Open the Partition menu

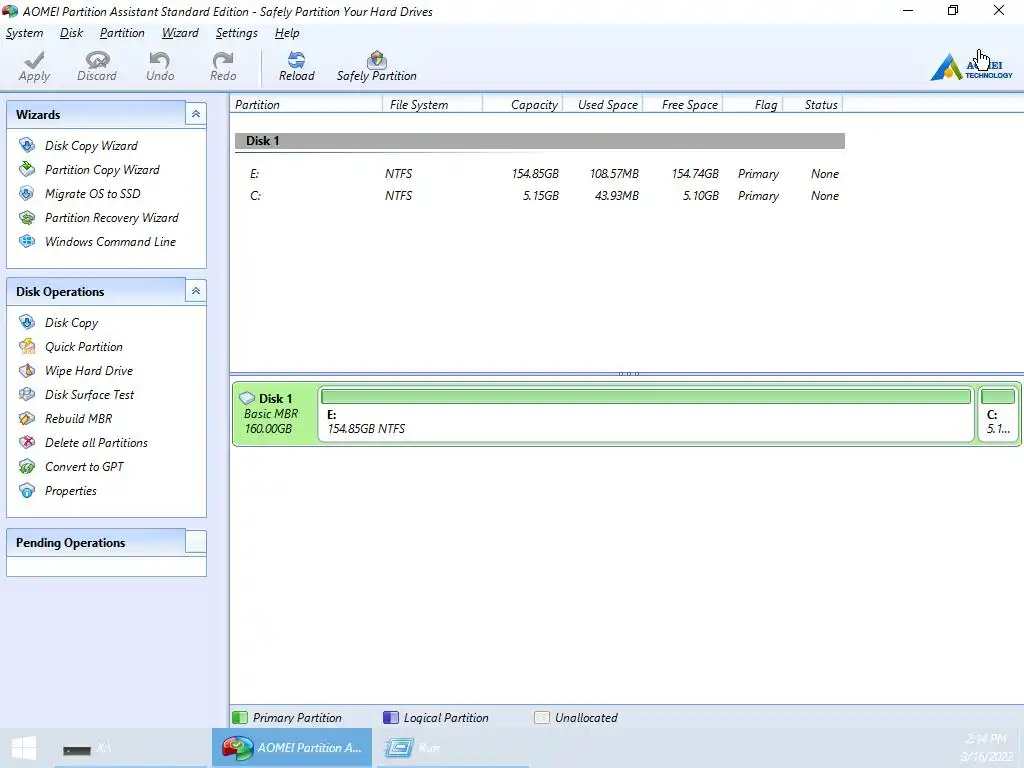[122, 33]
